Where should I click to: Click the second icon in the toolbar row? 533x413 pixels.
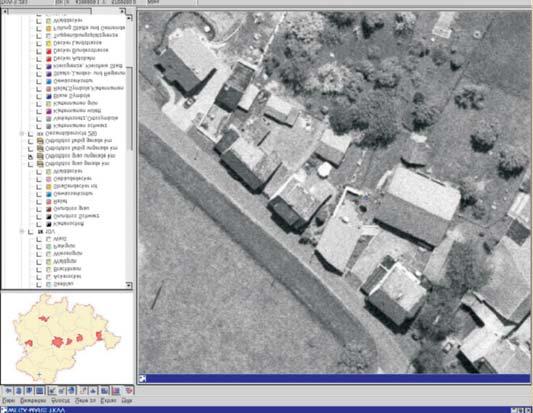[19, 391]
